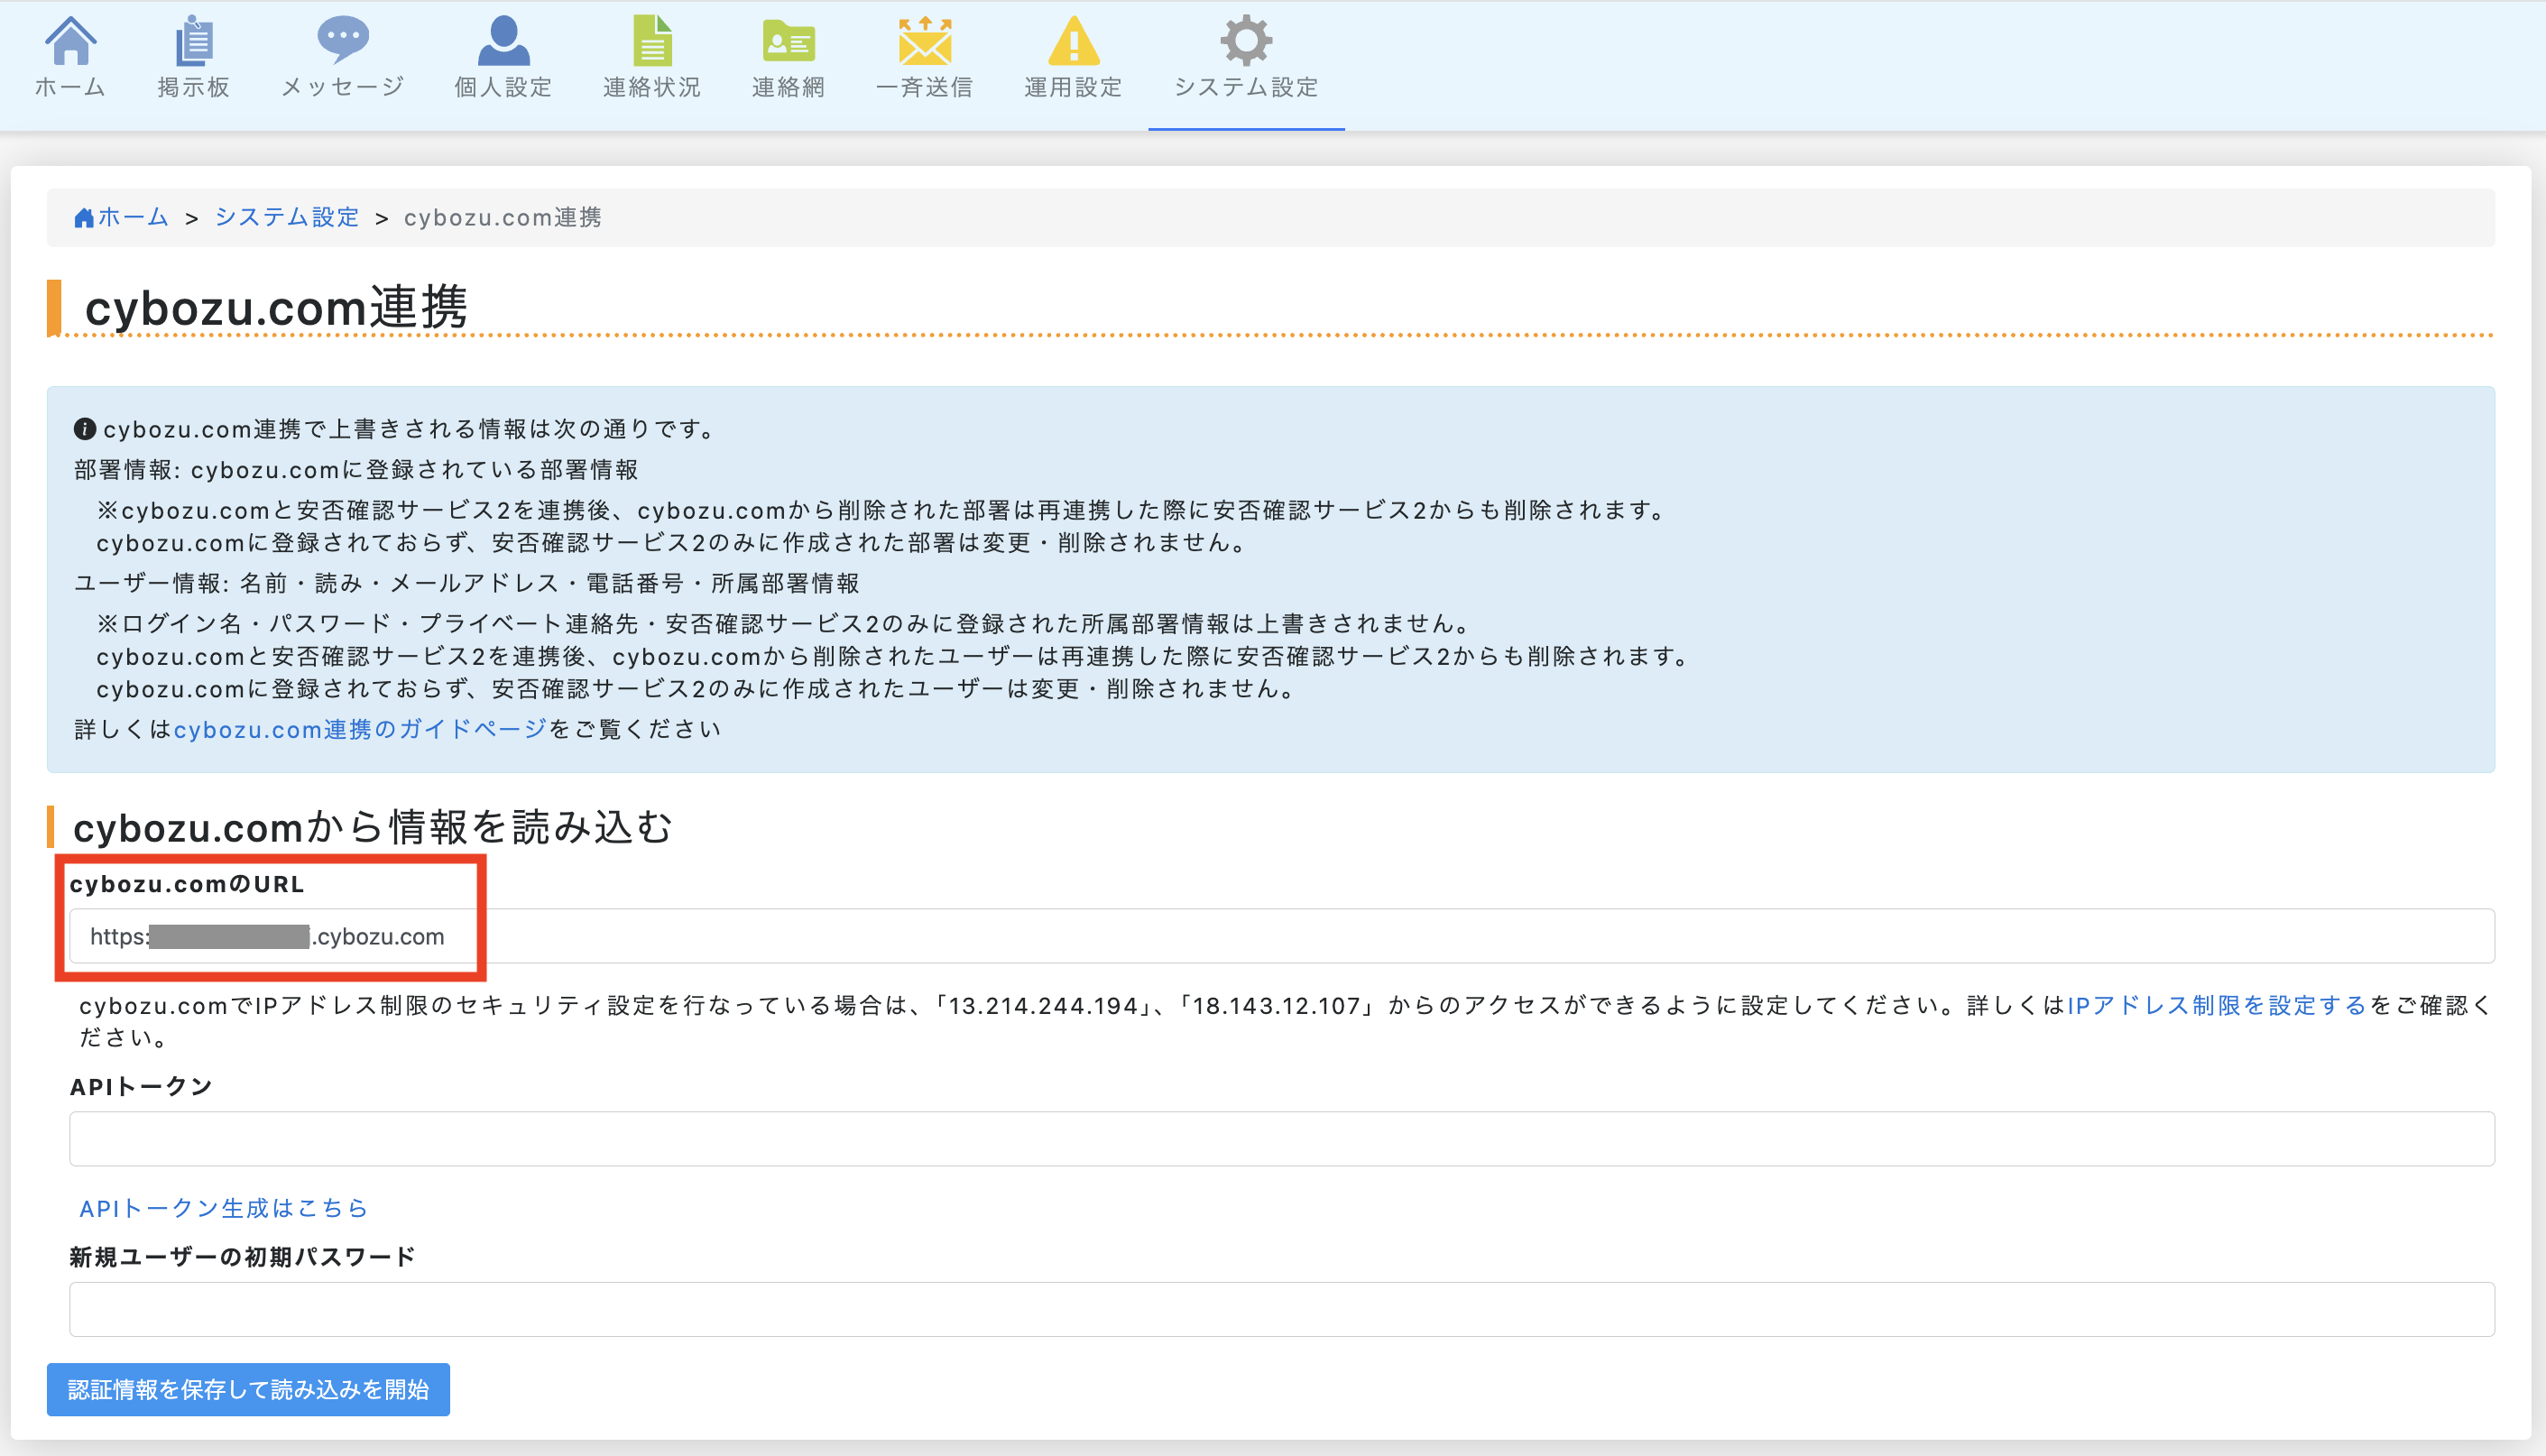
Task: Click the cybozu.comのURL field label
Action: tap(187, 884)
